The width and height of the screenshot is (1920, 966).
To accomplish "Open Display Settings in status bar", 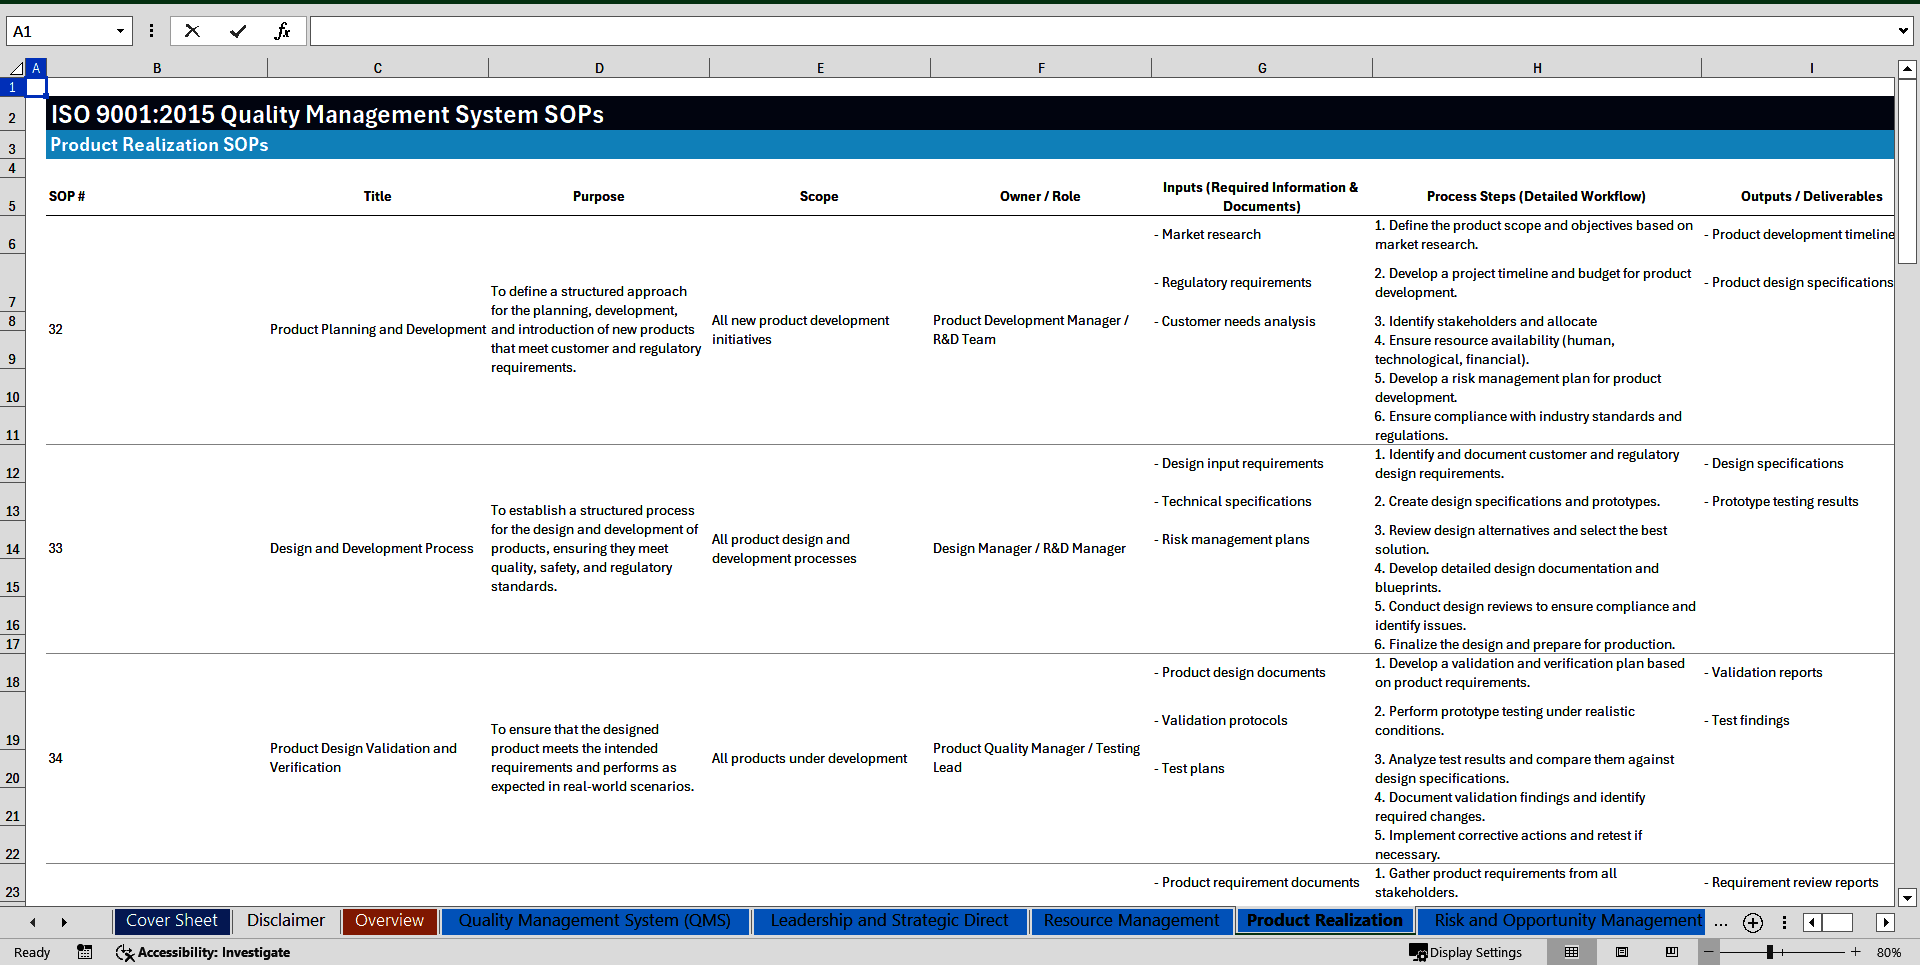I will coord(1466,952).
